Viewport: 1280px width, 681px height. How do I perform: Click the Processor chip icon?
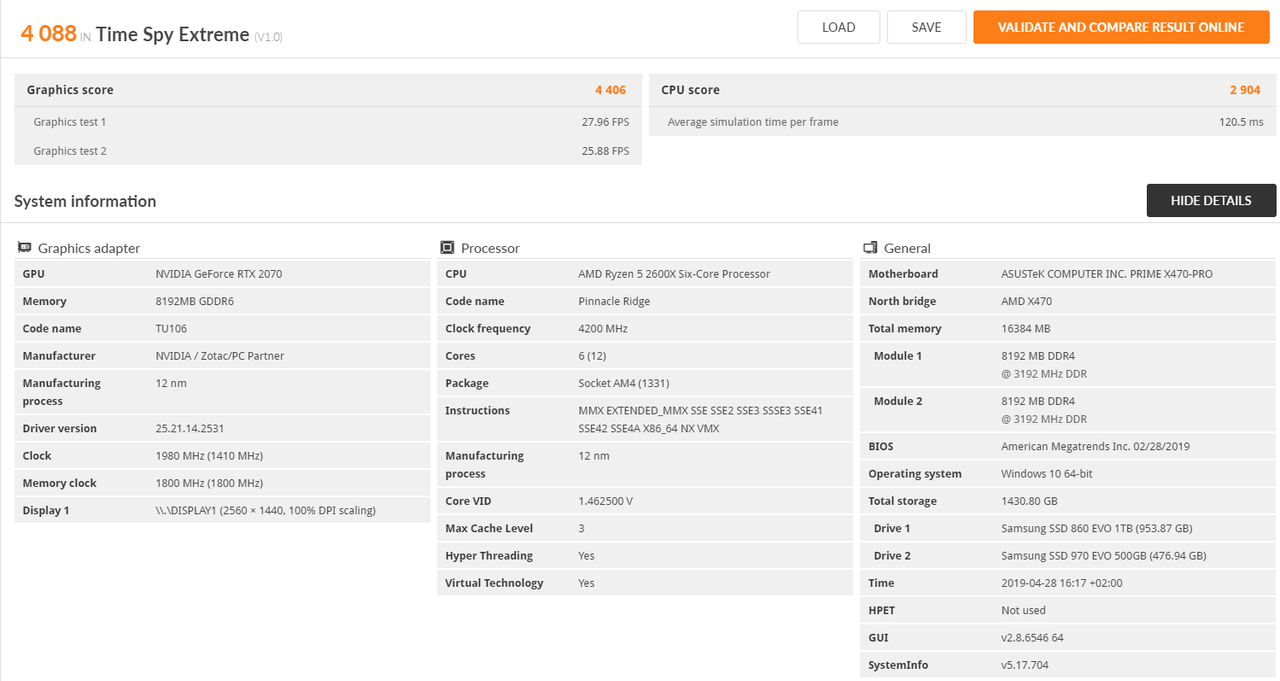pyautogui.click(x=448, y=248)
